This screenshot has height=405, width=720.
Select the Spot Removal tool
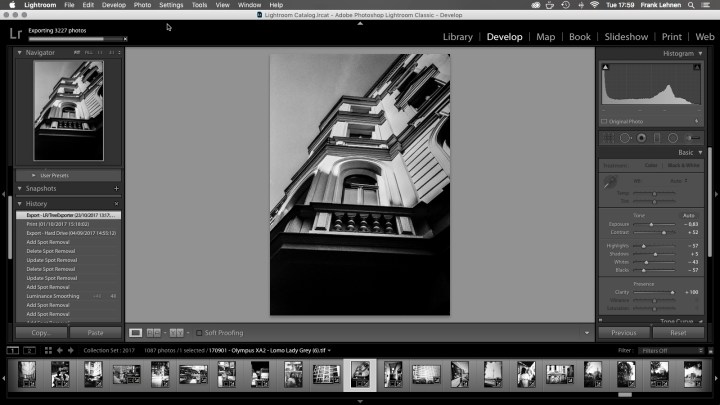pyautogui.click(x=624, y=137)
